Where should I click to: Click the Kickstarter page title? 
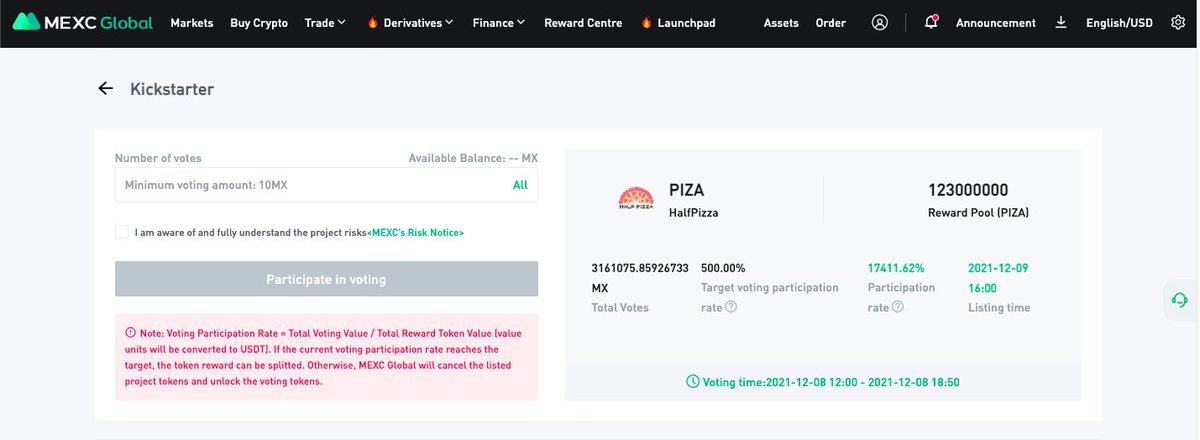172,89
